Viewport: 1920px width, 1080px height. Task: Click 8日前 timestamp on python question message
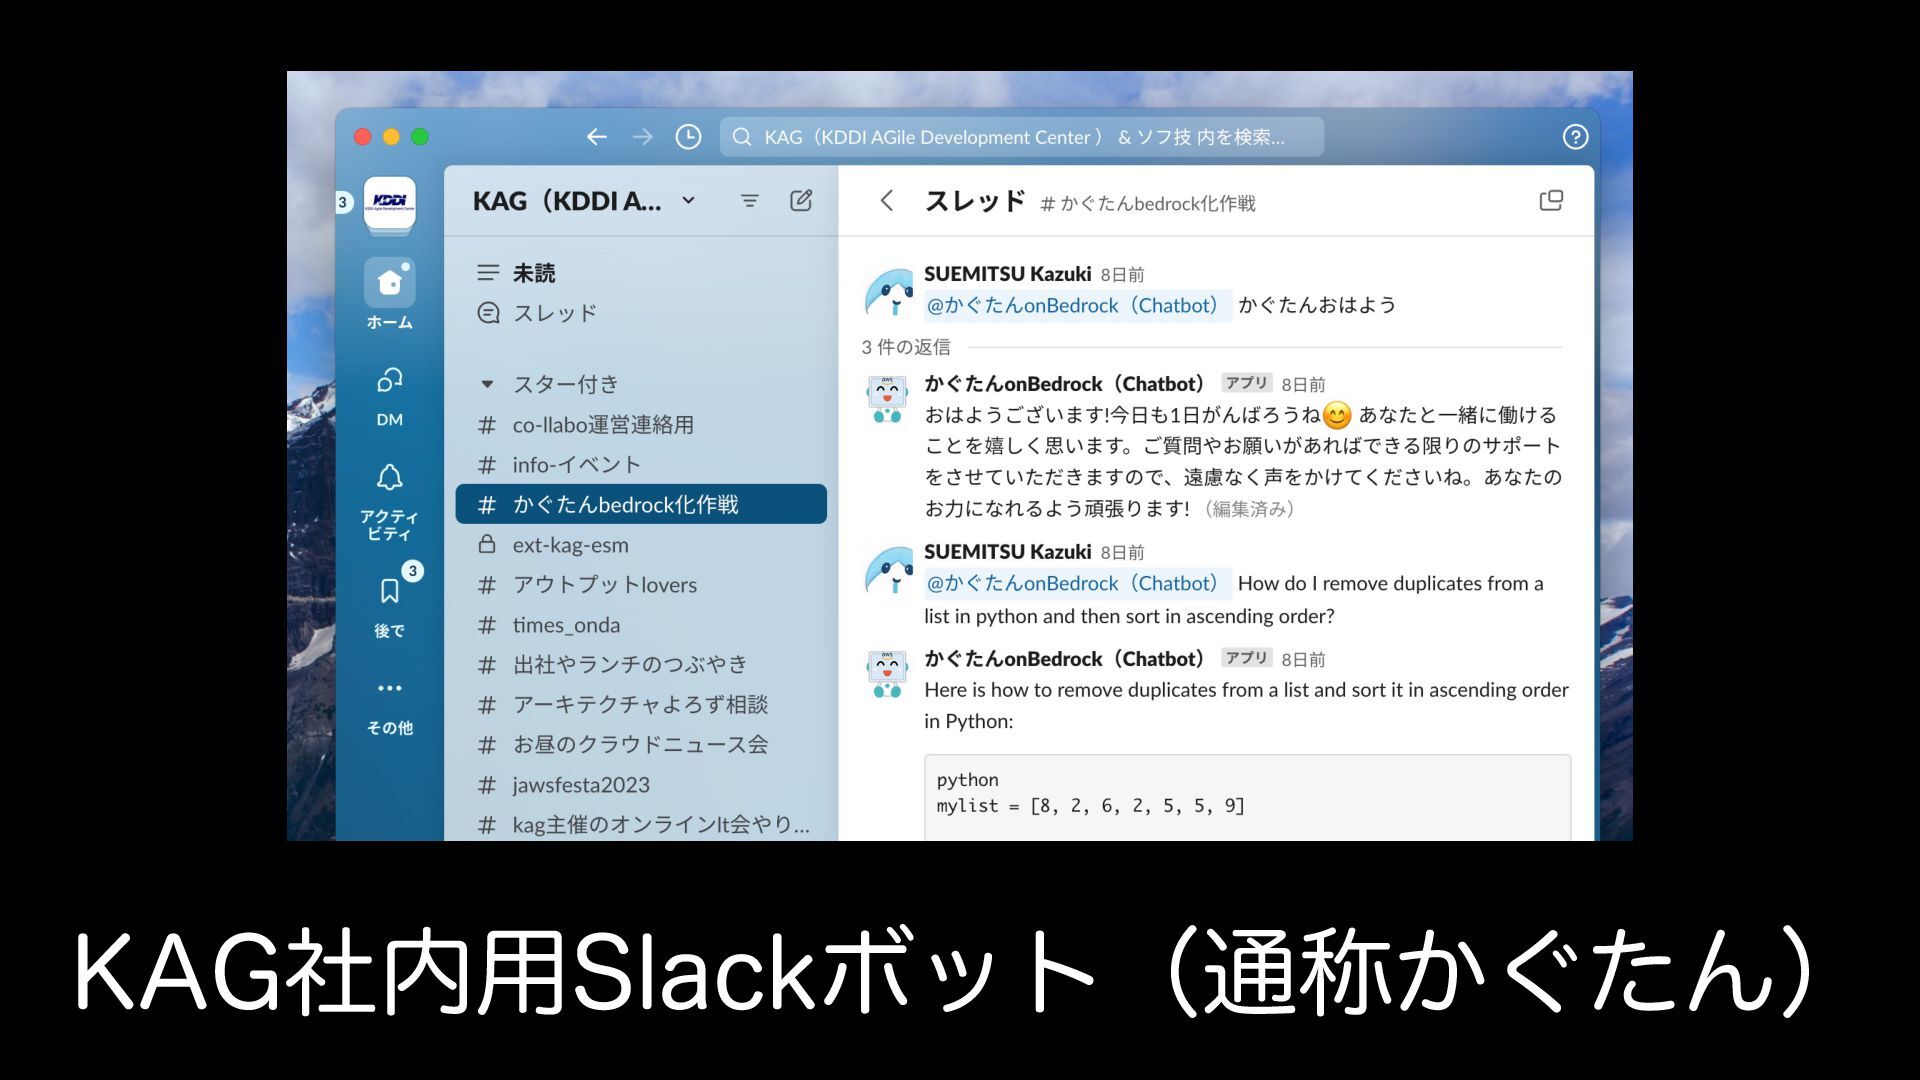(1122, 553)
